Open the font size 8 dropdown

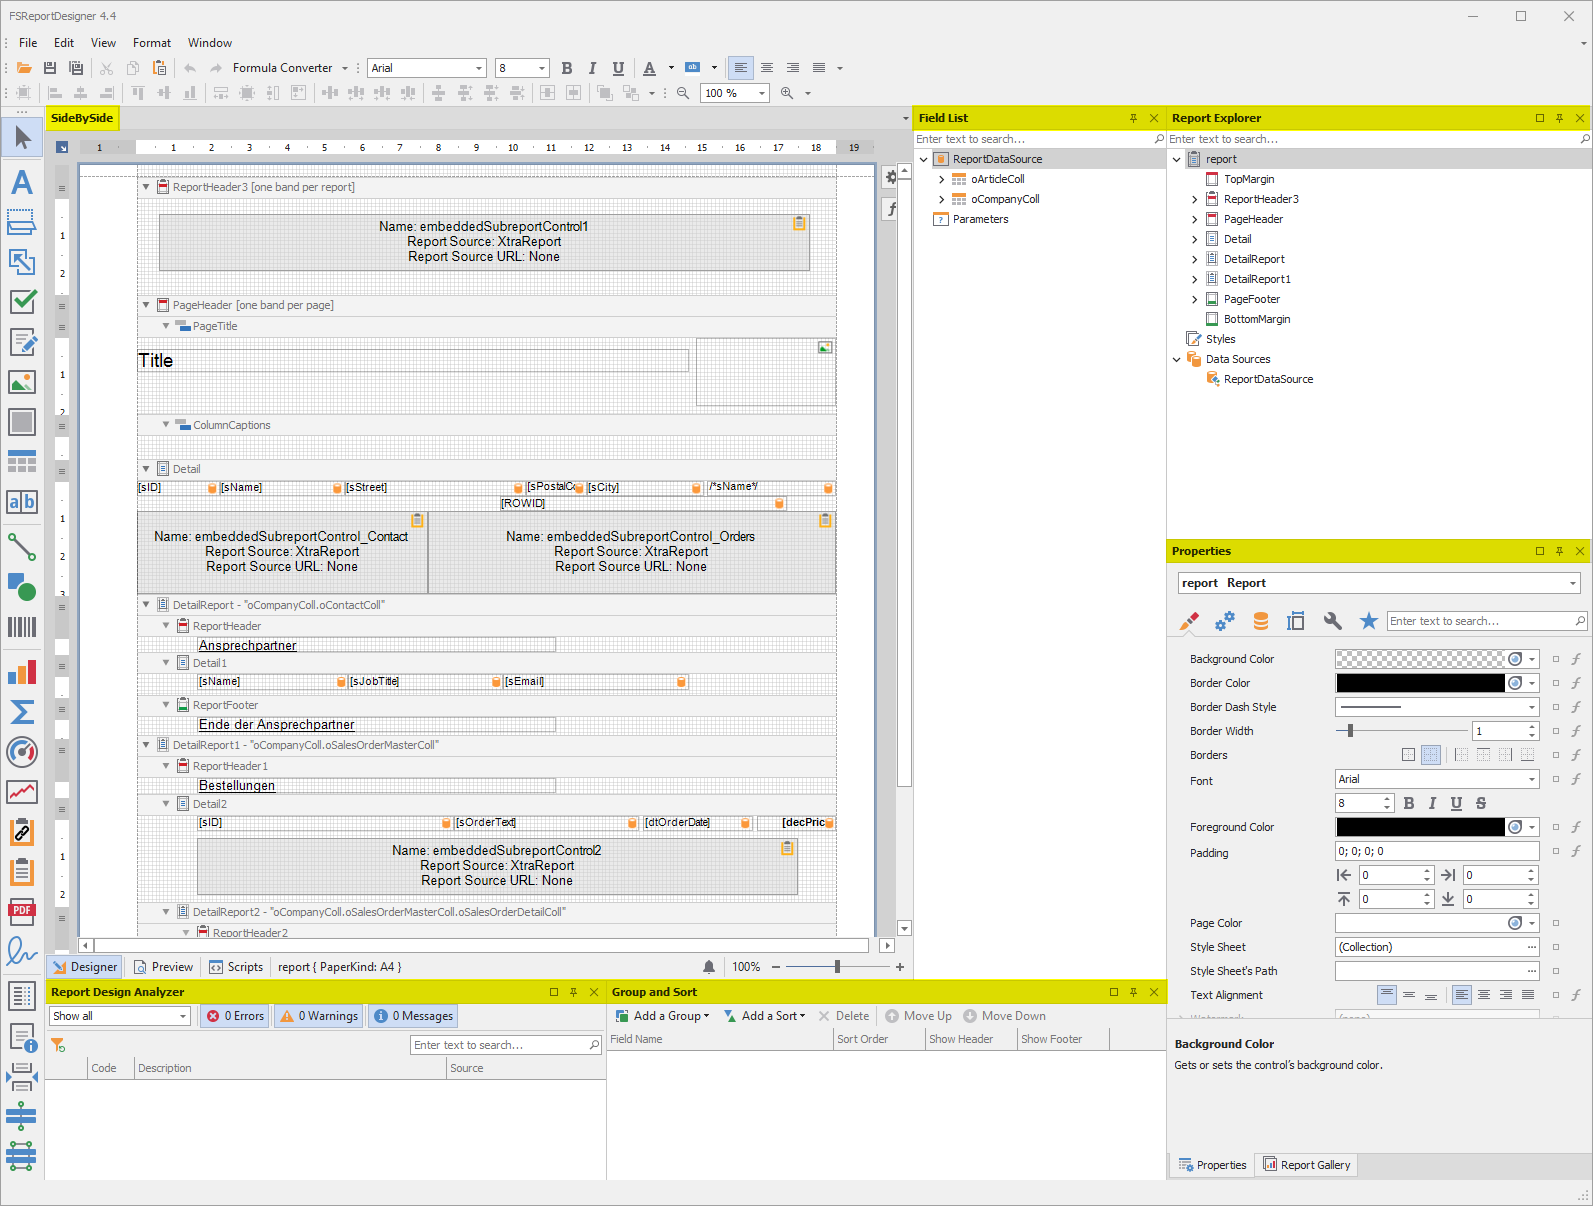click(542, 68)
